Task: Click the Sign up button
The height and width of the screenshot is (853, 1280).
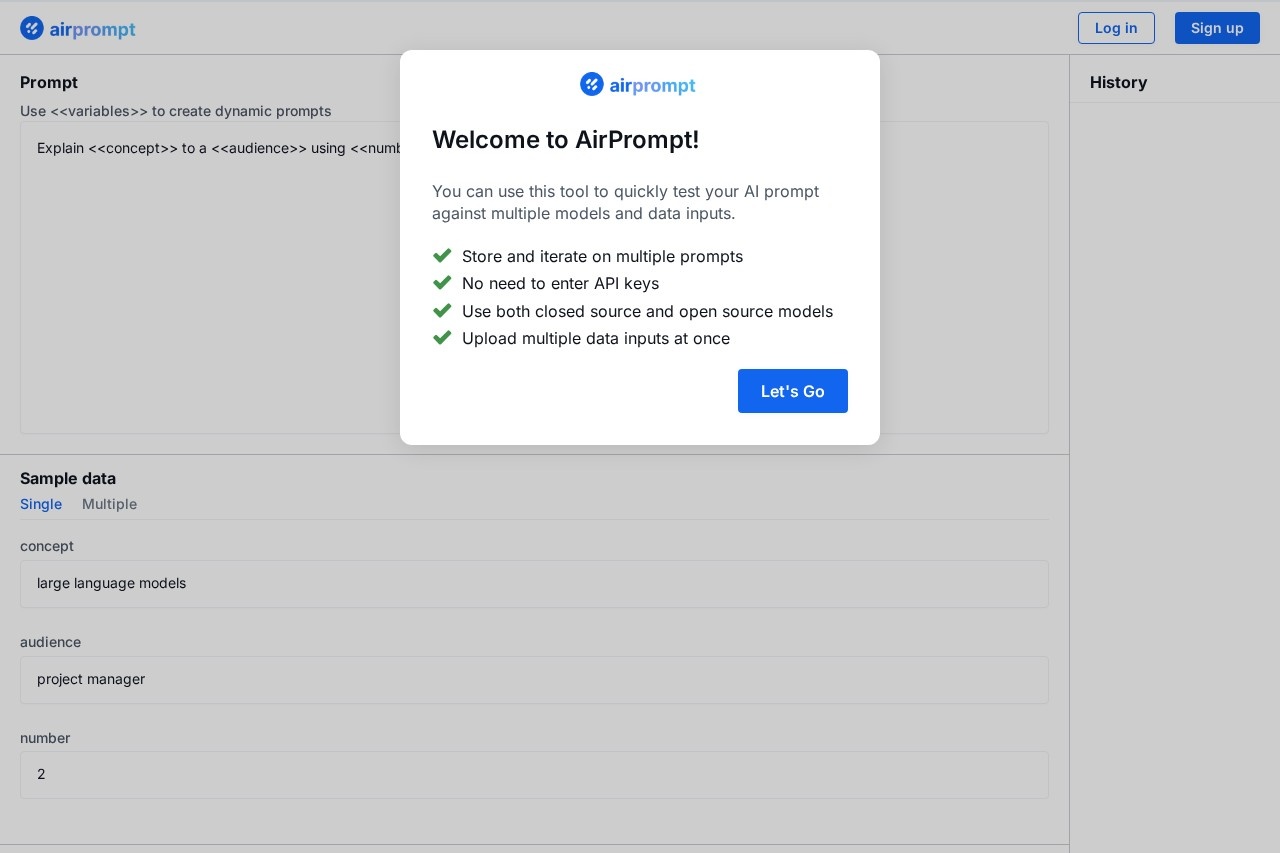Action: 1217,28
